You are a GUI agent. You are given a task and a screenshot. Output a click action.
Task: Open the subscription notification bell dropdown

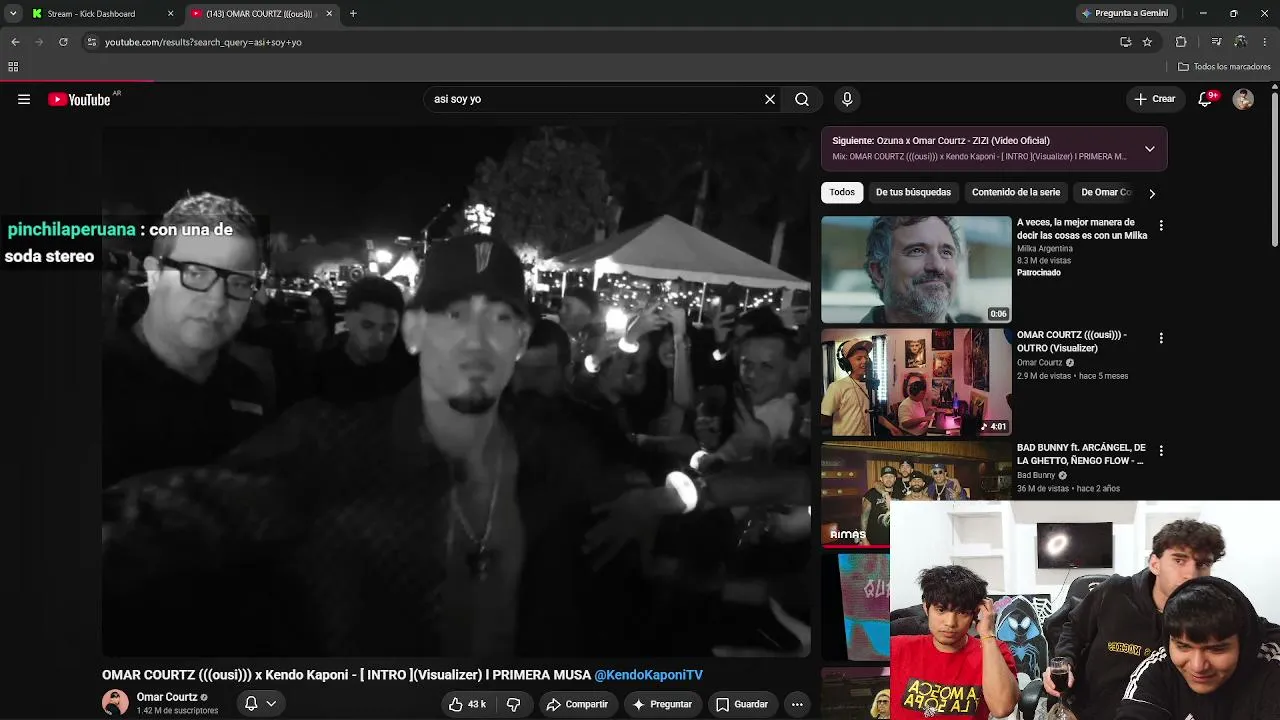point(260,704)
